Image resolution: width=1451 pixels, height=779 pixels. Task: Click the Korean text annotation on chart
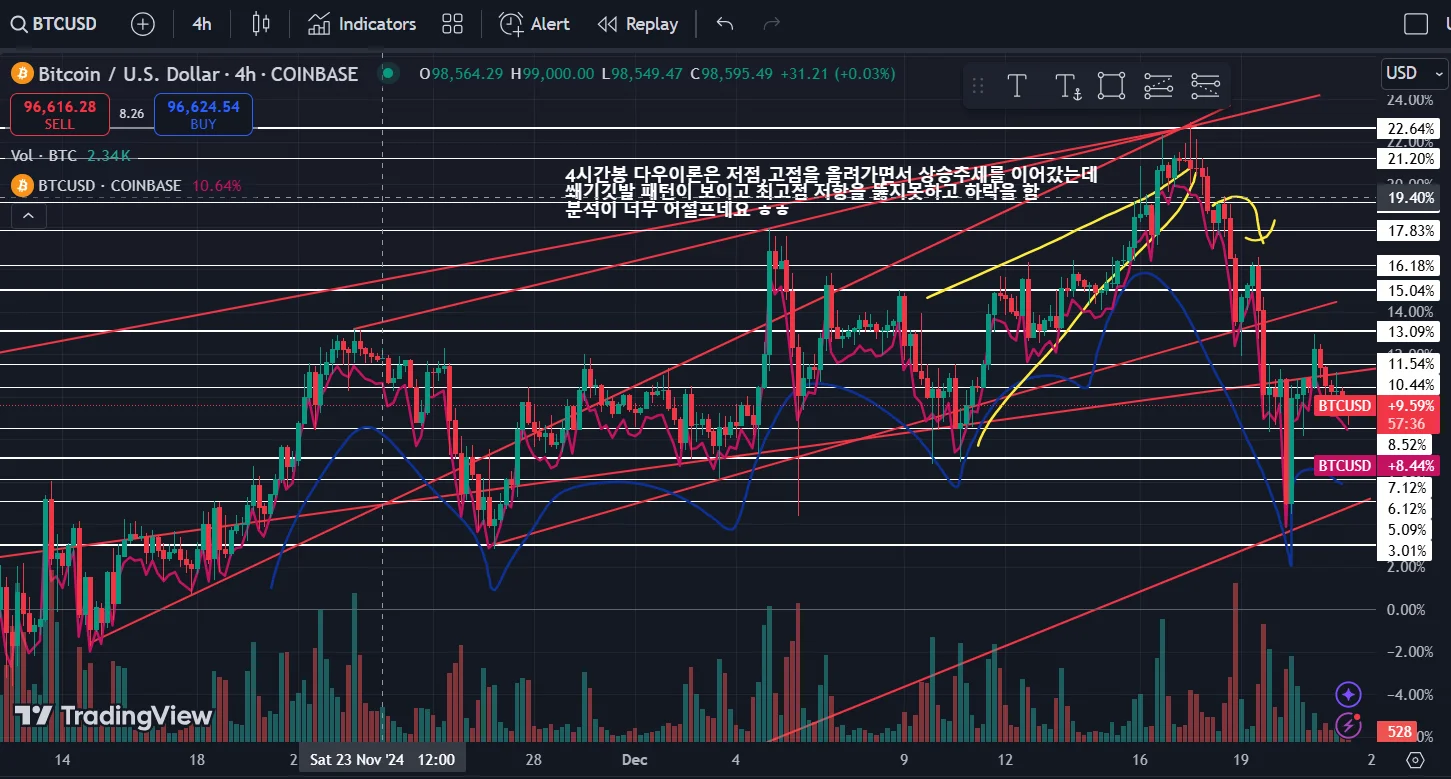click(x=831, y=191)
